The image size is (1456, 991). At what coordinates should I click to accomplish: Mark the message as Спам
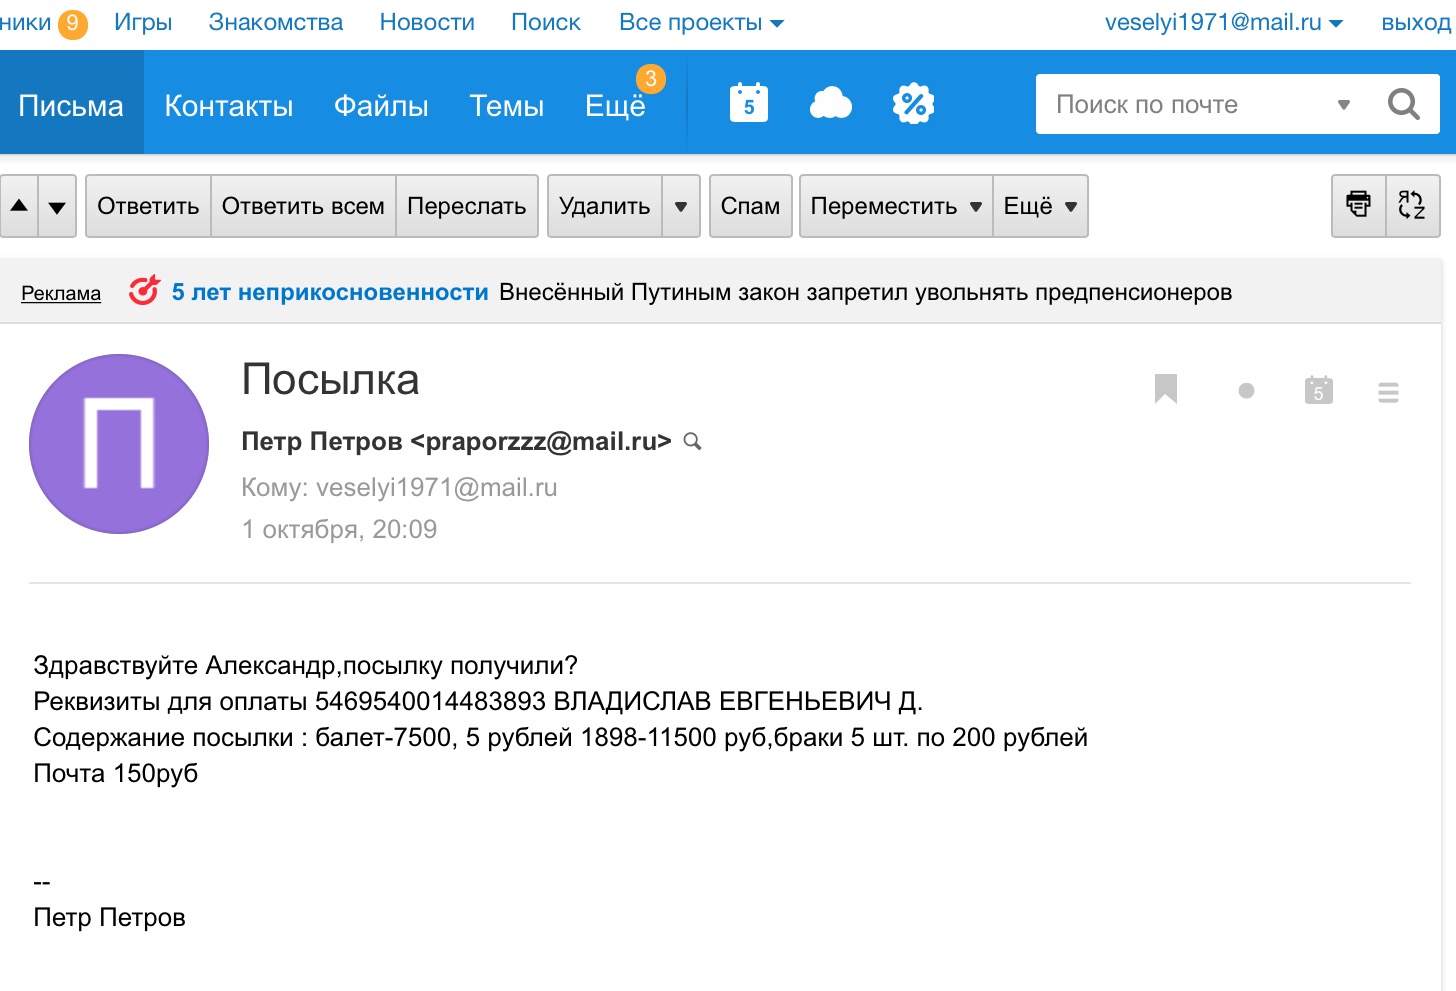click(750, 206)
